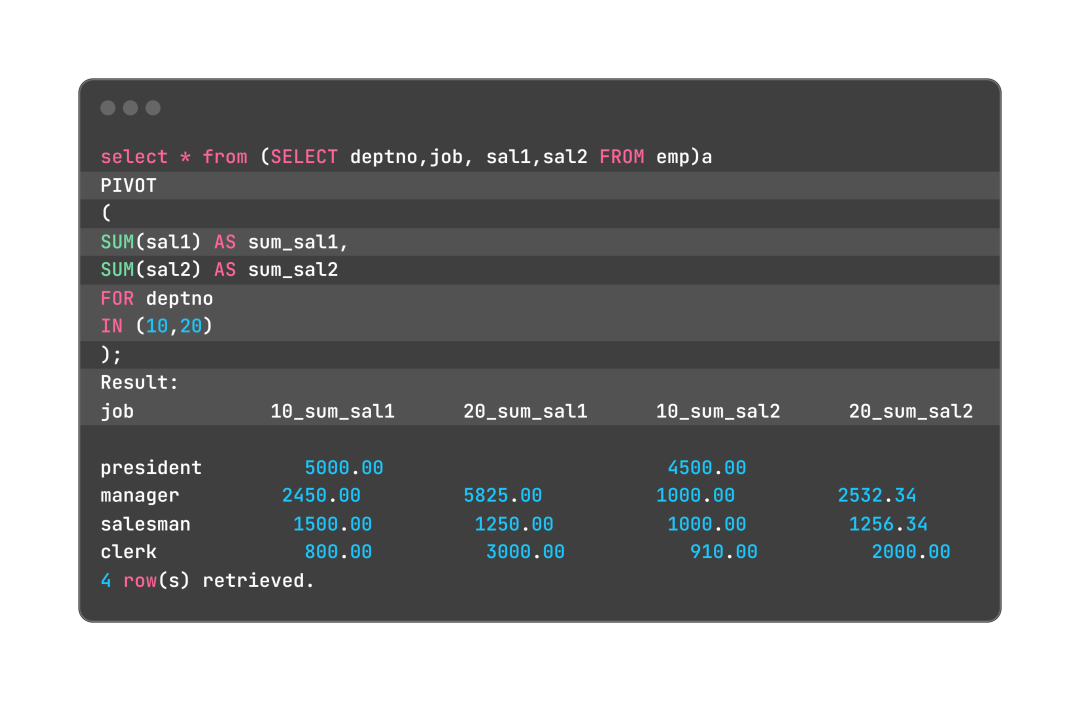This screenshot has width=1080, height=701.
Task: Click the value '910.00' in clerk row
Action: (724, 552)
